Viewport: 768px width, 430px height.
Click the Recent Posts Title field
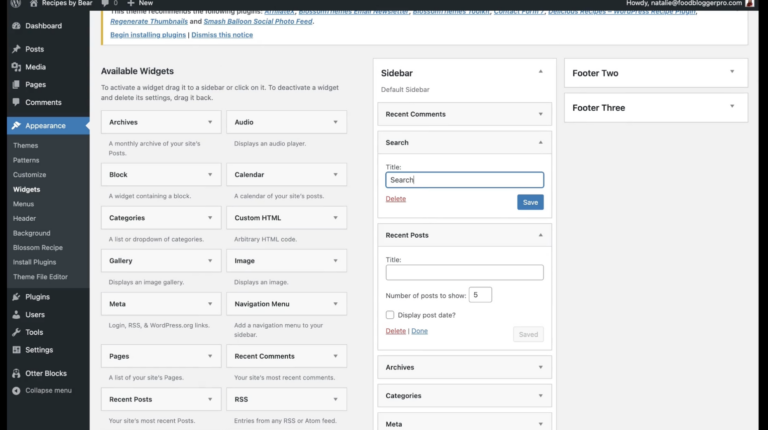click(x=464, y=272)
